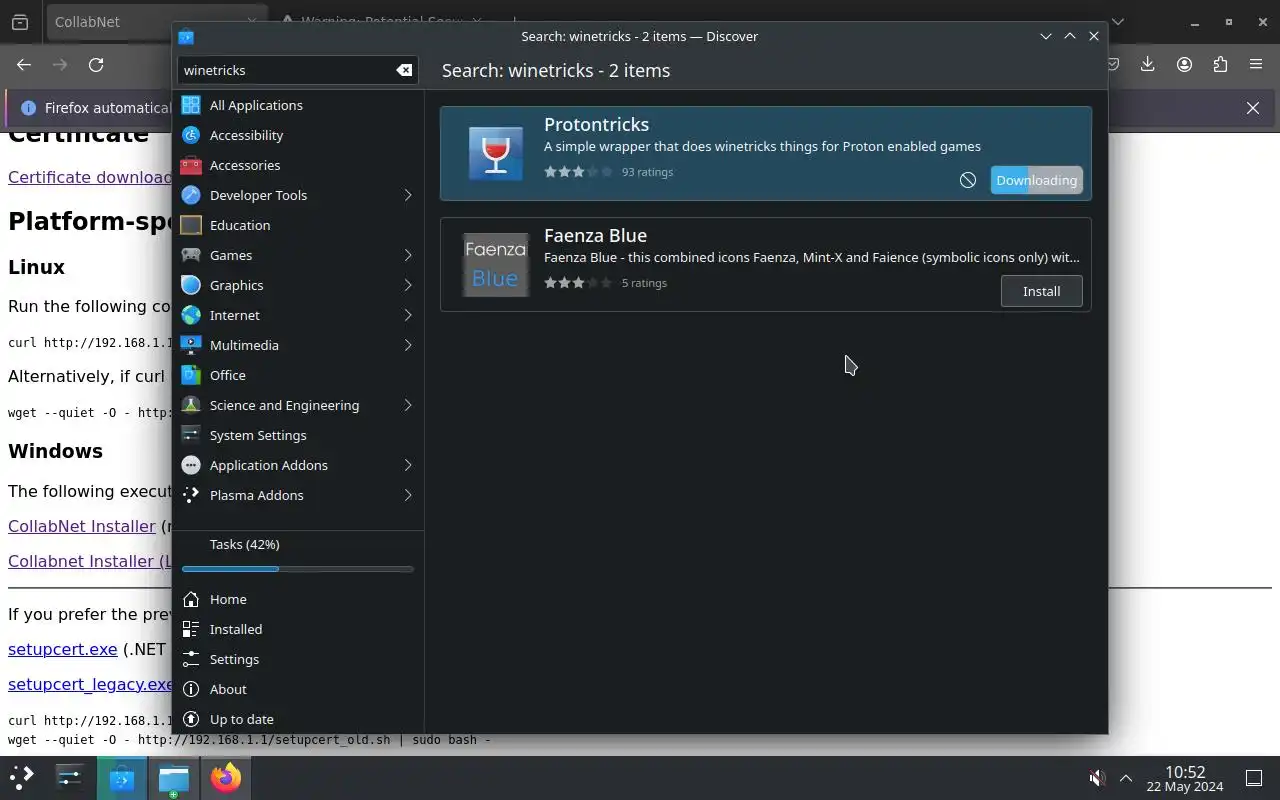Expand Plasma Addons subcategories arrow
The image size is (1280, 800).
tap(408, 495)
